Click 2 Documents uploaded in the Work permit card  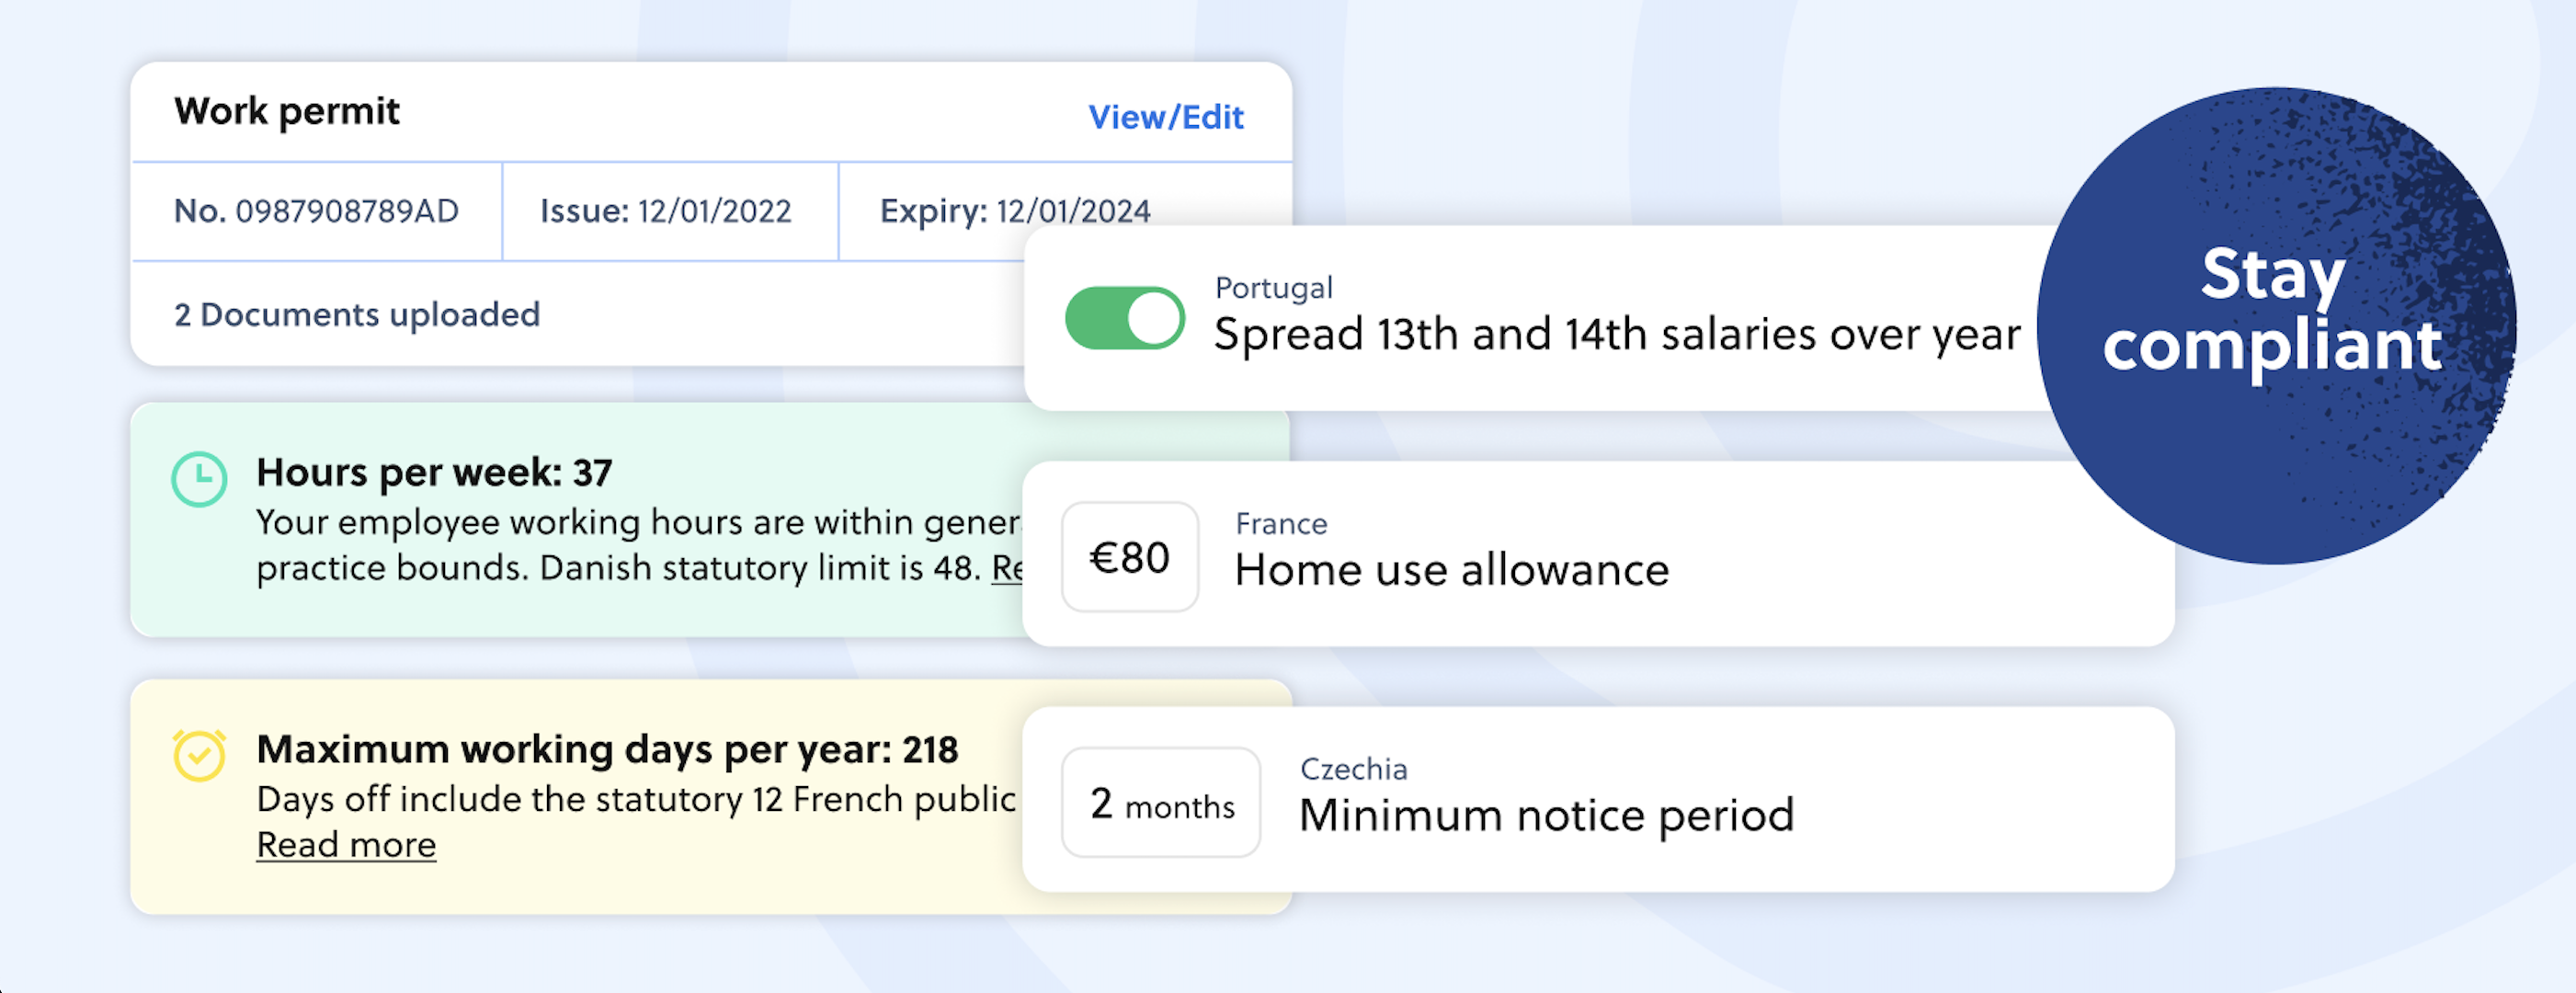(x=357, y=314)
